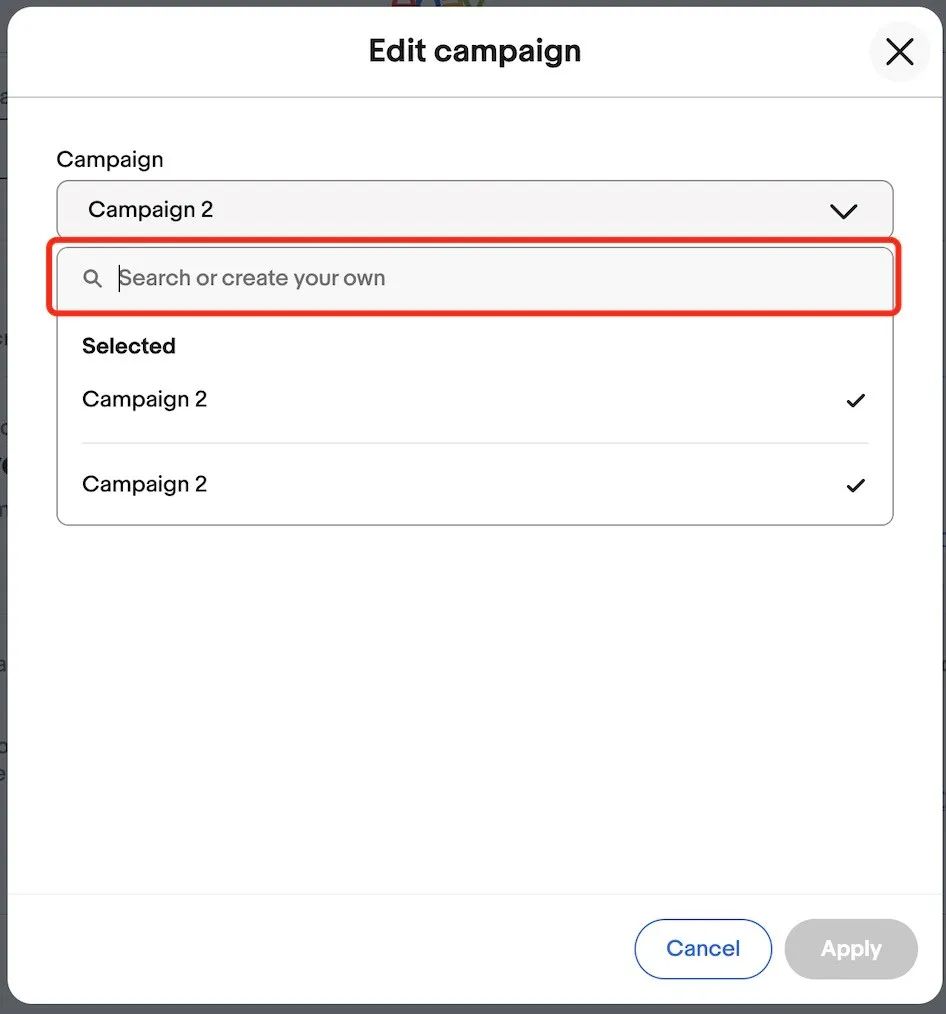Focus the Search or create your own field

click(x=475, y=278)
